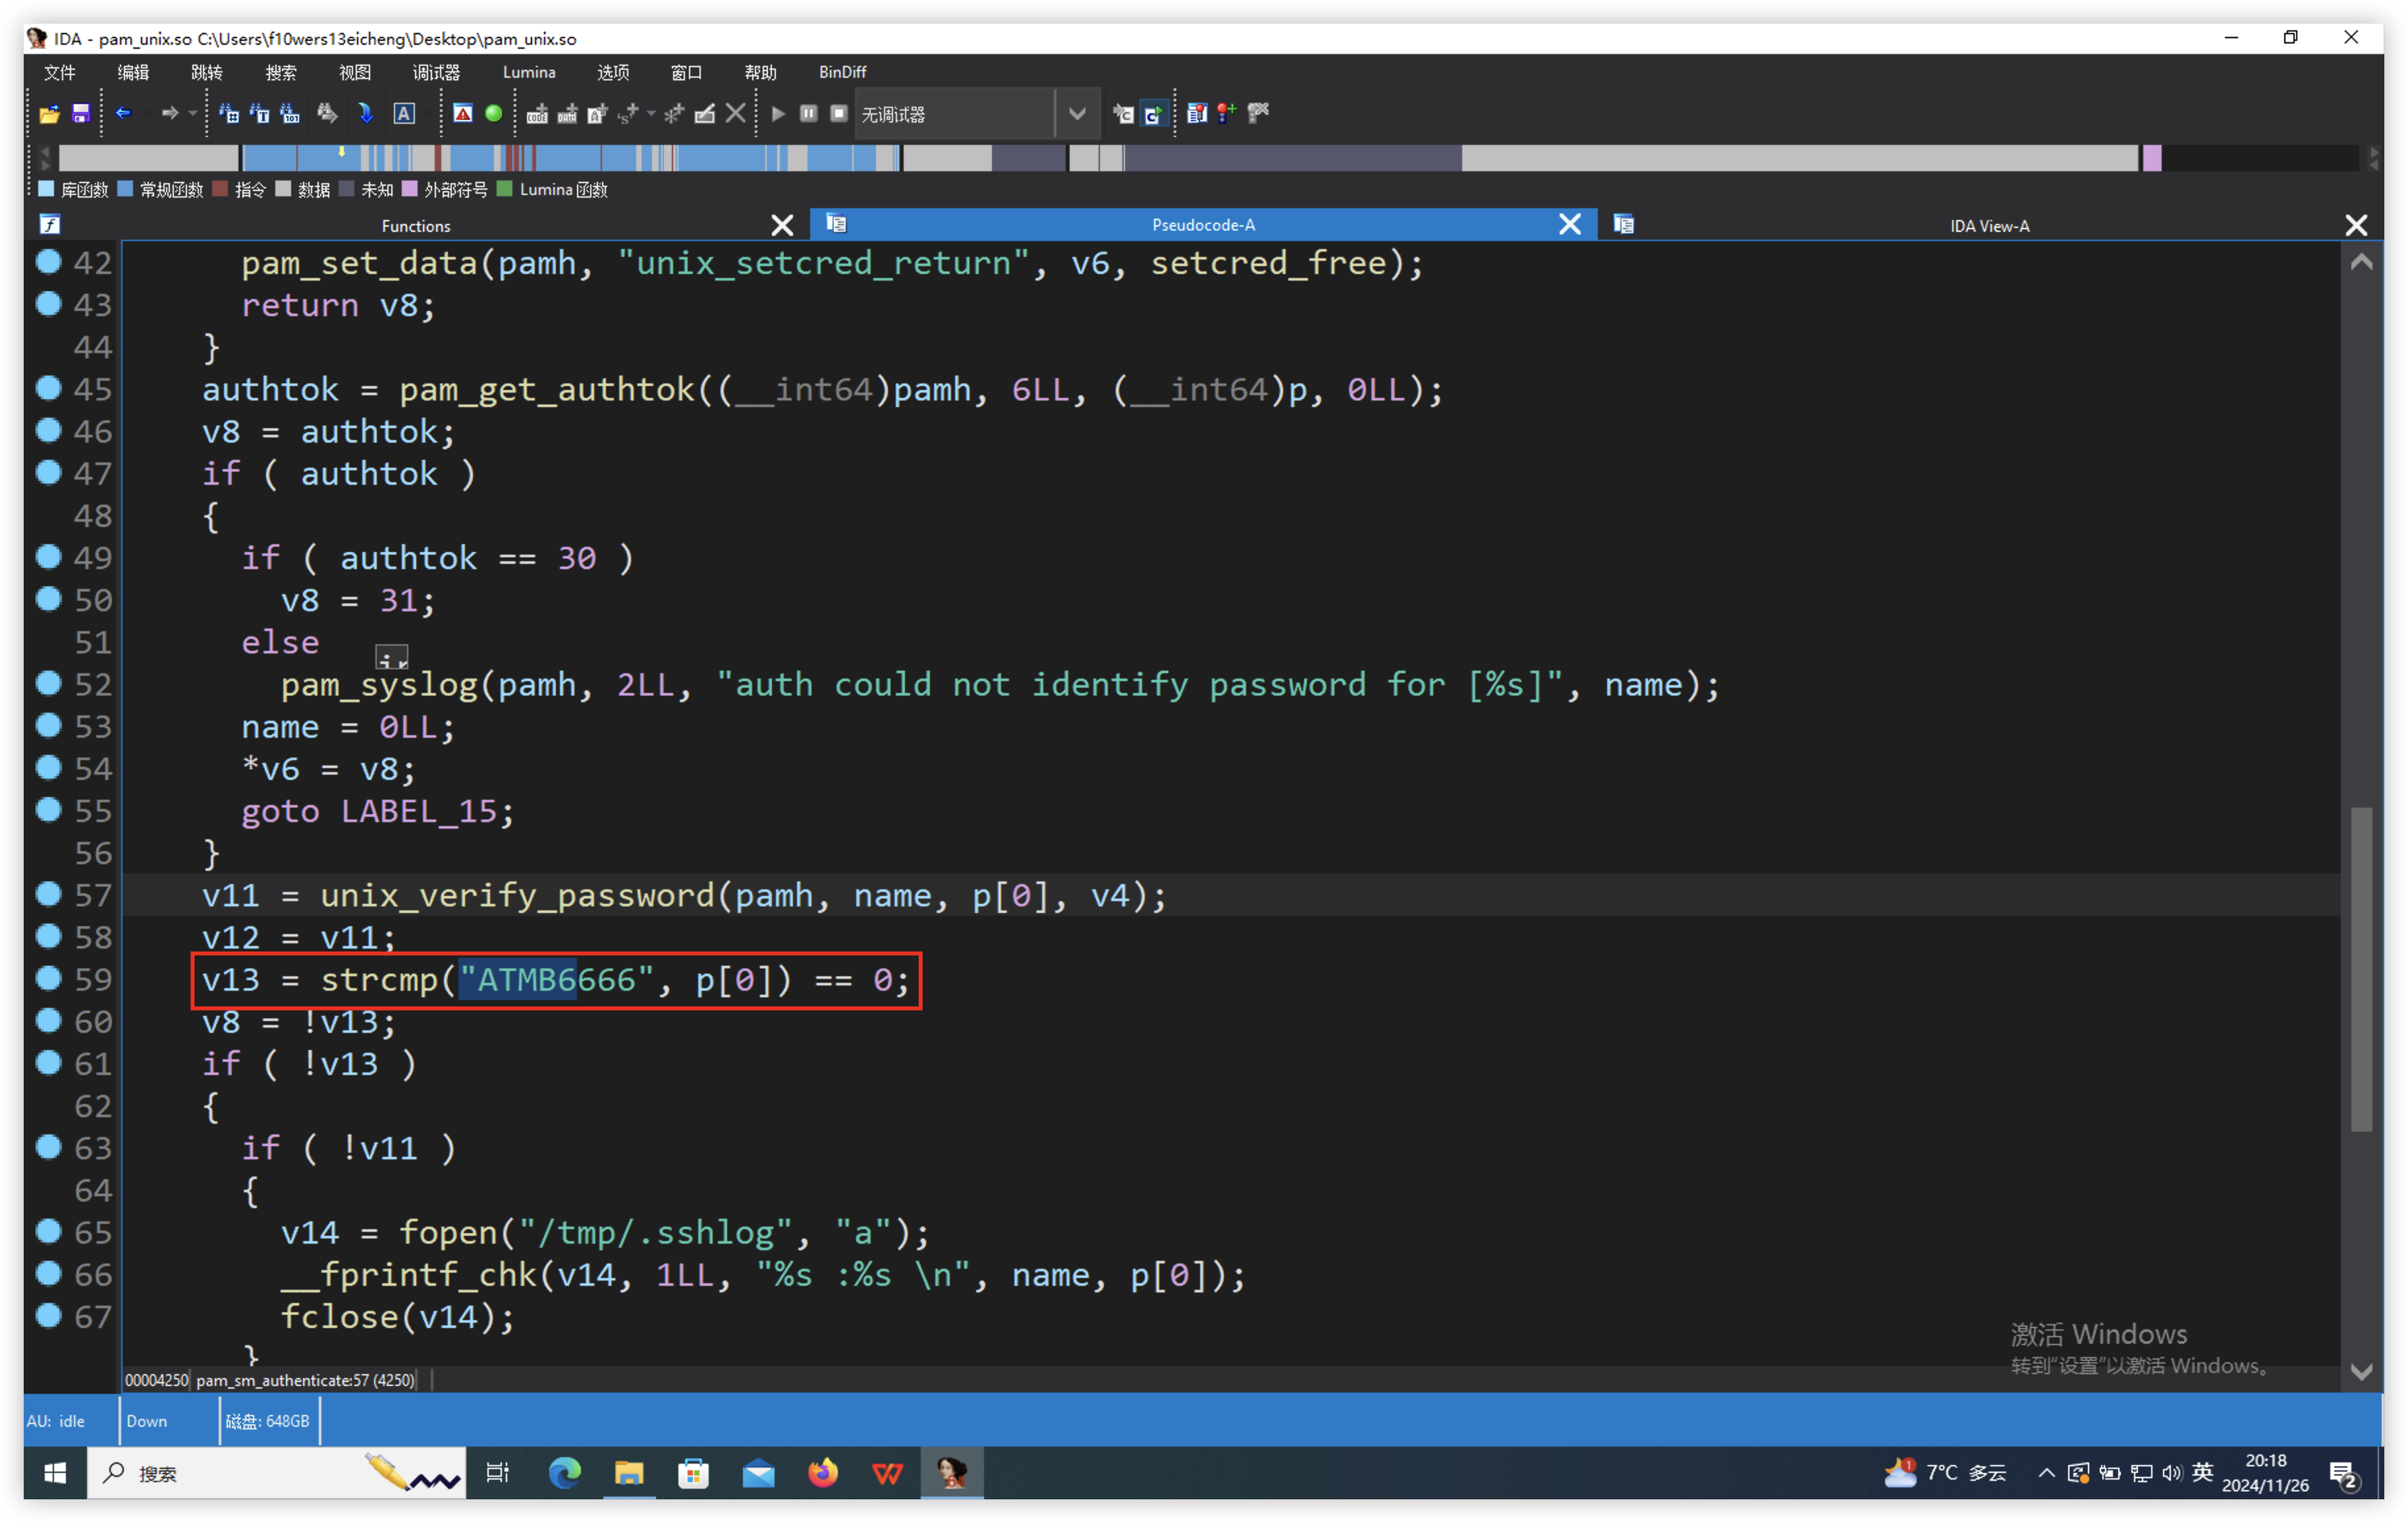The height and width of the screenshot is (1523, 2408).
Task: Start the debugger process play button
Action: [x=778, y=114]
